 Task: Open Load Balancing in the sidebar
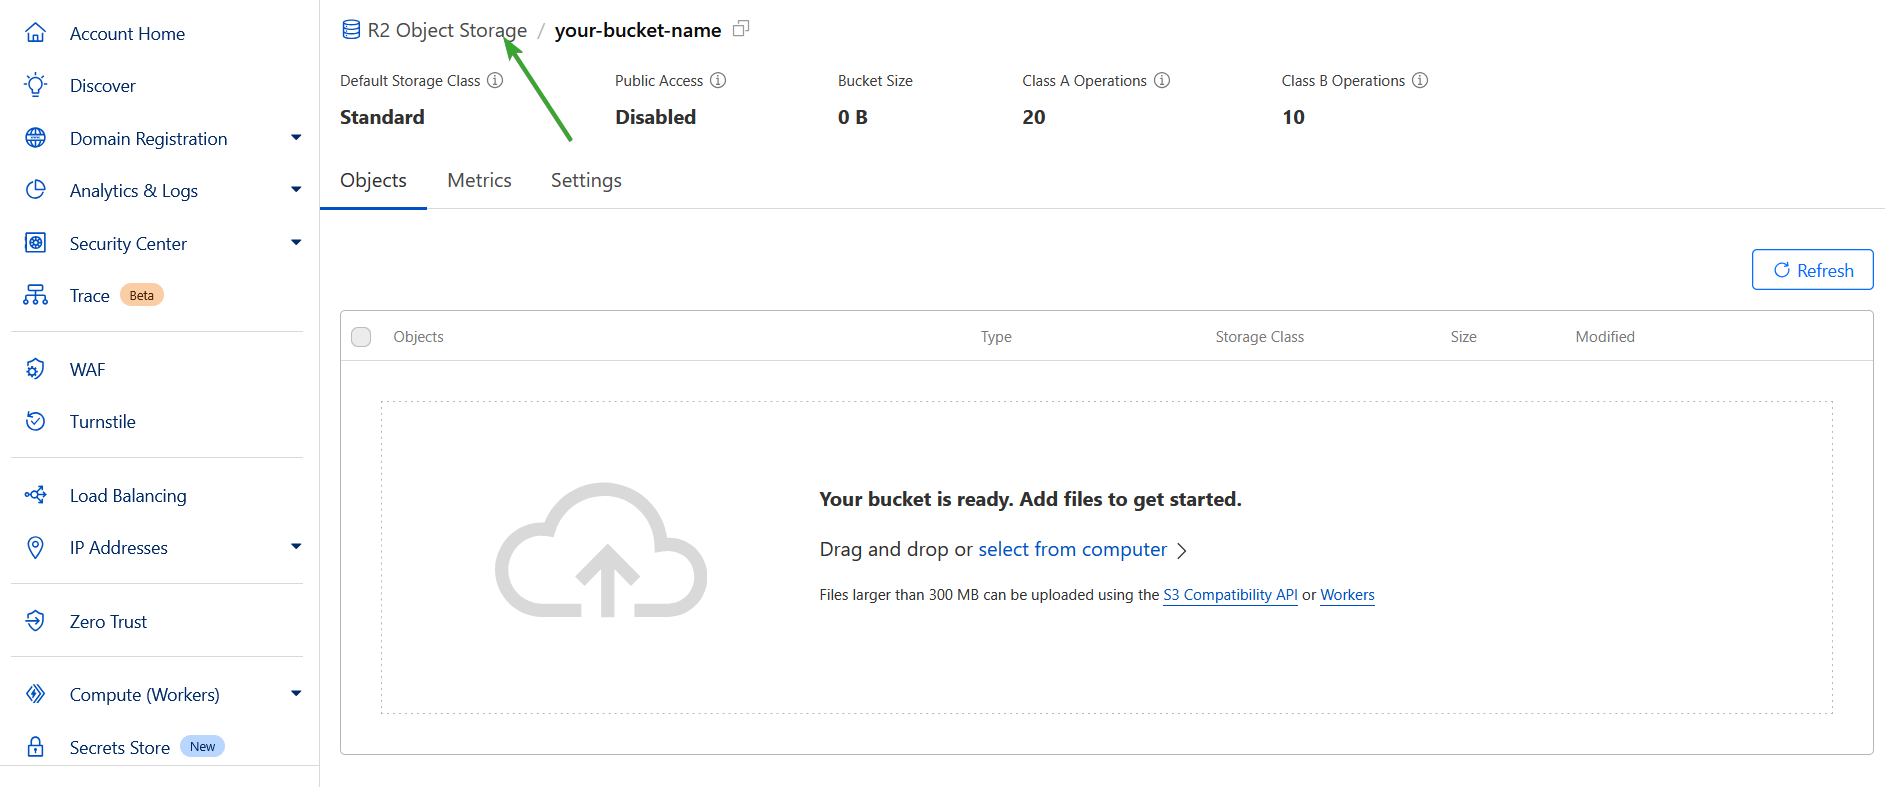128,495
